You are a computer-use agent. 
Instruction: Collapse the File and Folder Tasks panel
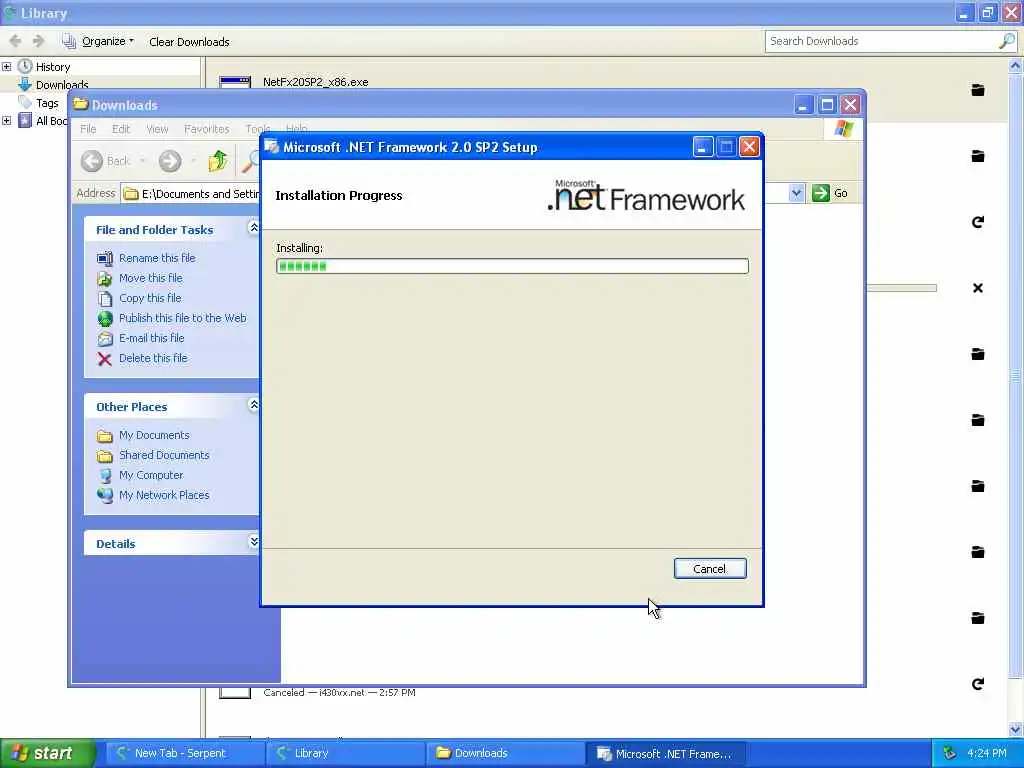pos(253,228)
